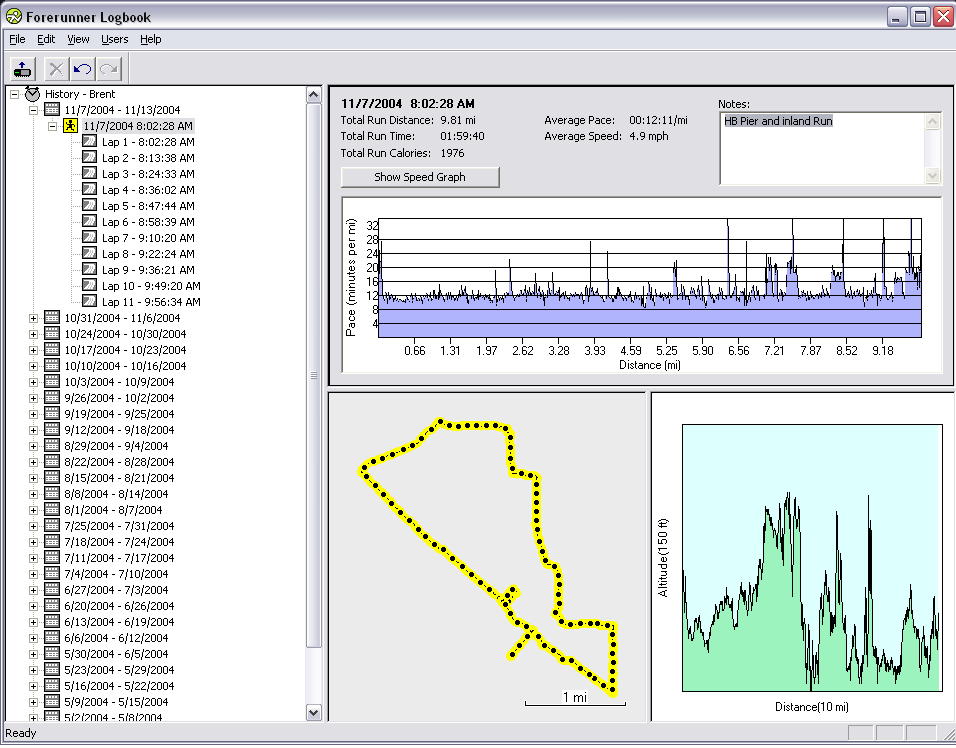Viewport: 956px width, 748px height.
Task: Select the 9/12/2004 - 9/18/2004 week
Action: (119, 430)
